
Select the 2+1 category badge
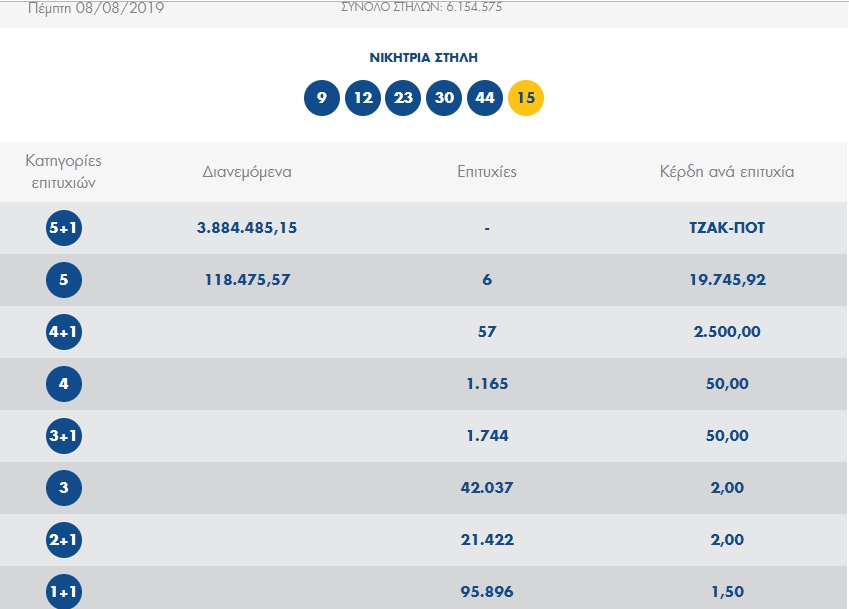click(64, 540)
